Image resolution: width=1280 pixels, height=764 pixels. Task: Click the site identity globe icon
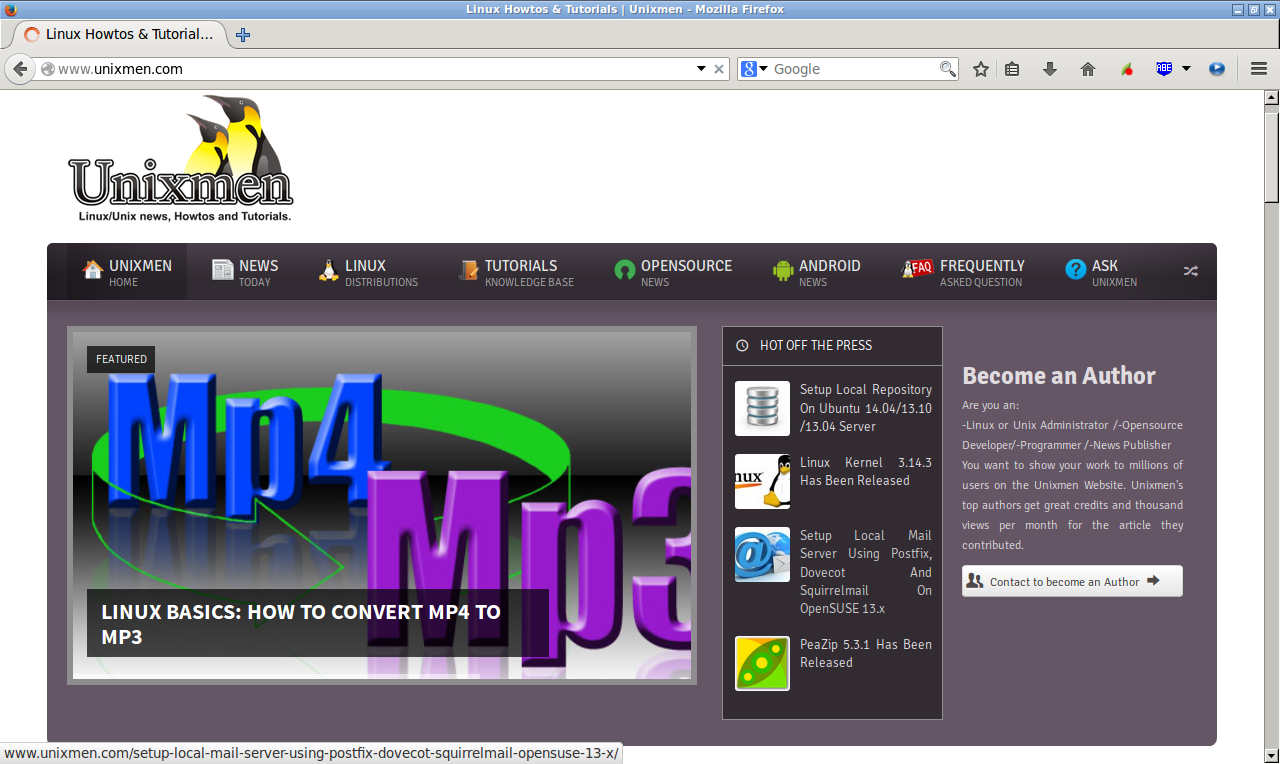pos(46,69)
